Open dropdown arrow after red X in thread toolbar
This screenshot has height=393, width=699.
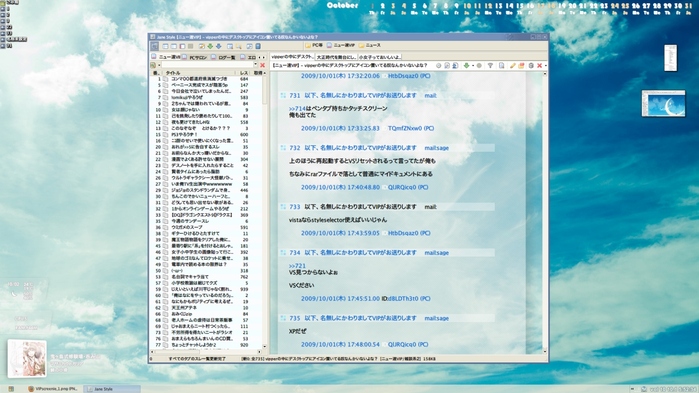(x=545, y=66)
